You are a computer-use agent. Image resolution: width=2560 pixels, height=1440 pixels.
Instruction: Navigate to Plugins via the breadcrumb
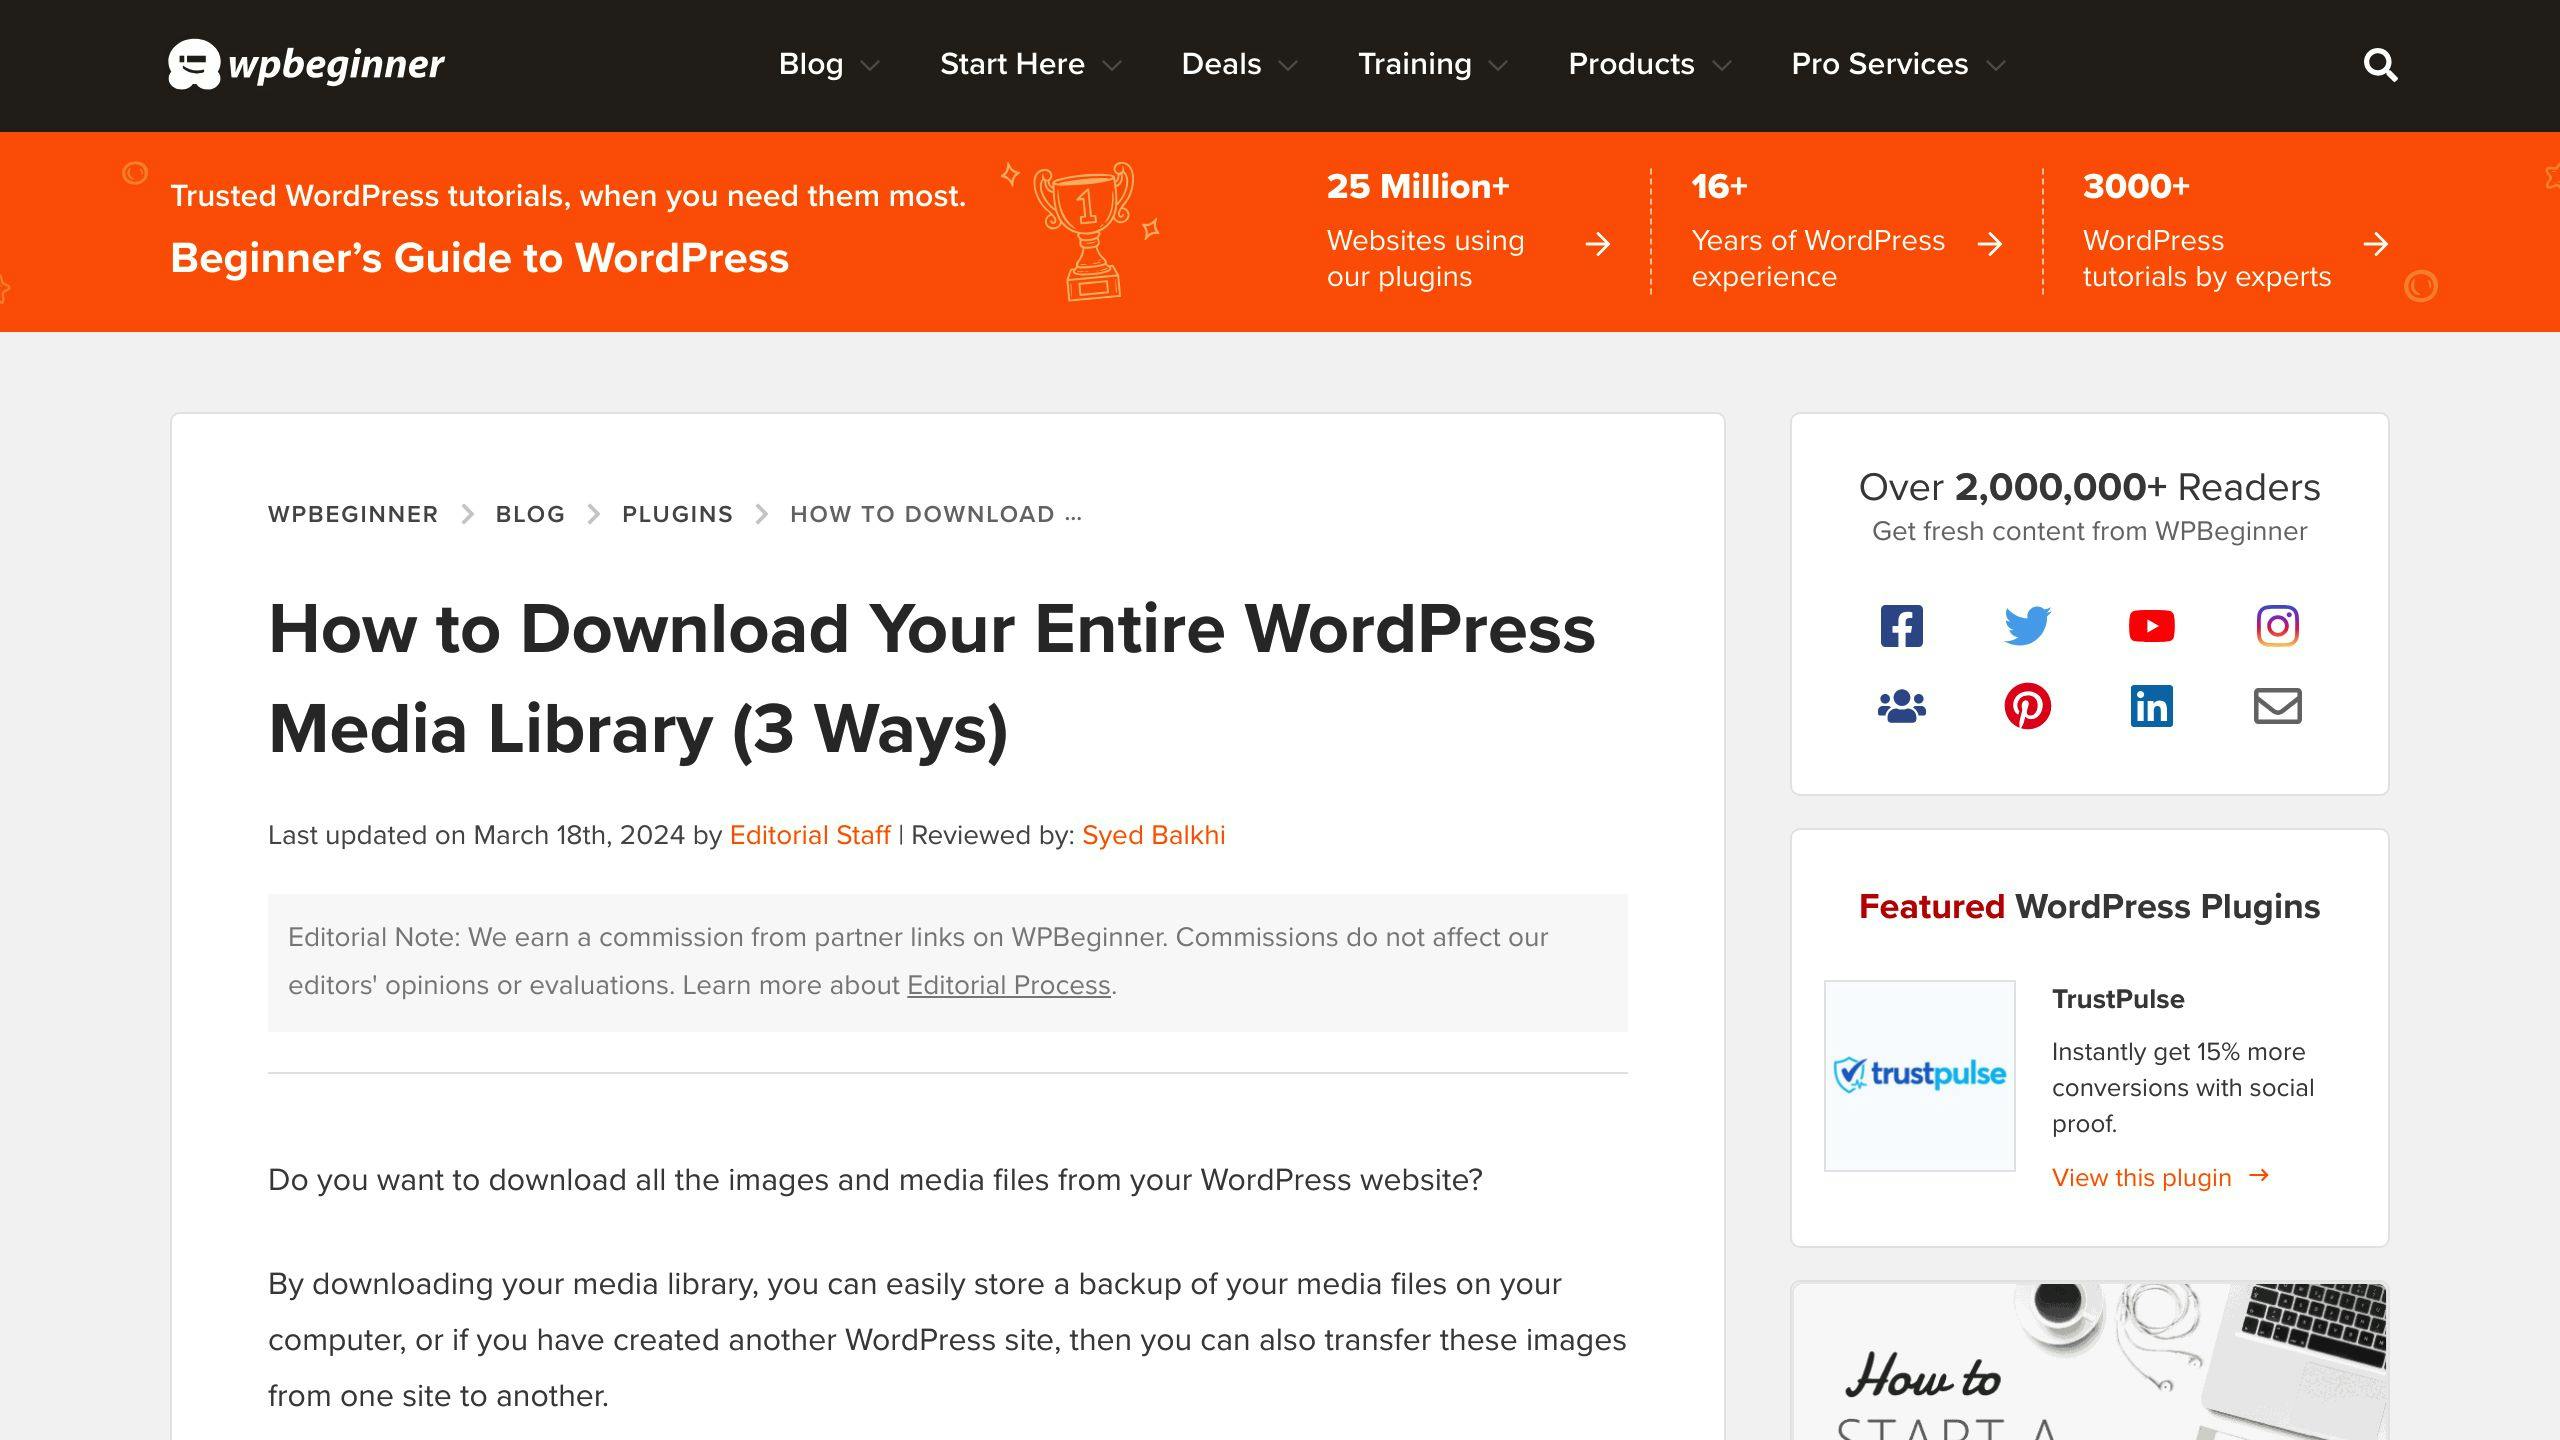click(x=677, y=513)
